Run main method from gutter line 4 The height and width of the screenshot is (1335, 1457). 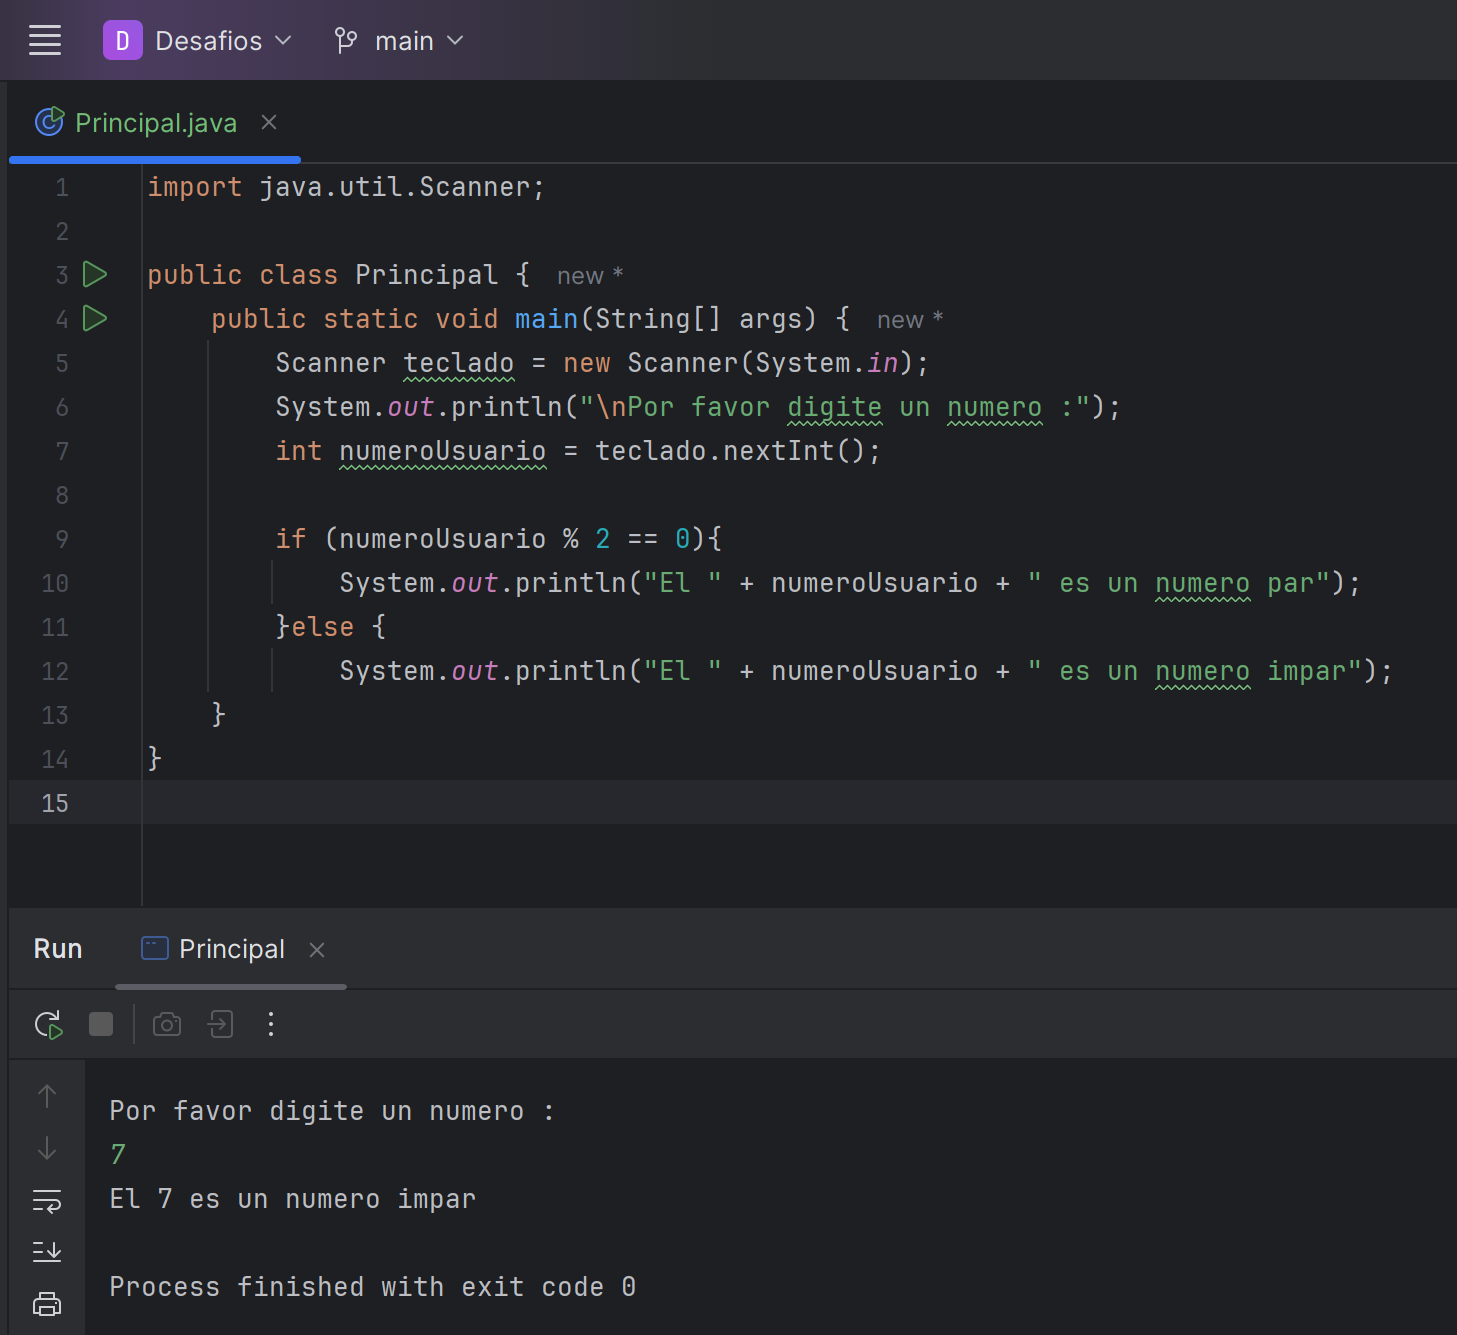pos(95,318)
